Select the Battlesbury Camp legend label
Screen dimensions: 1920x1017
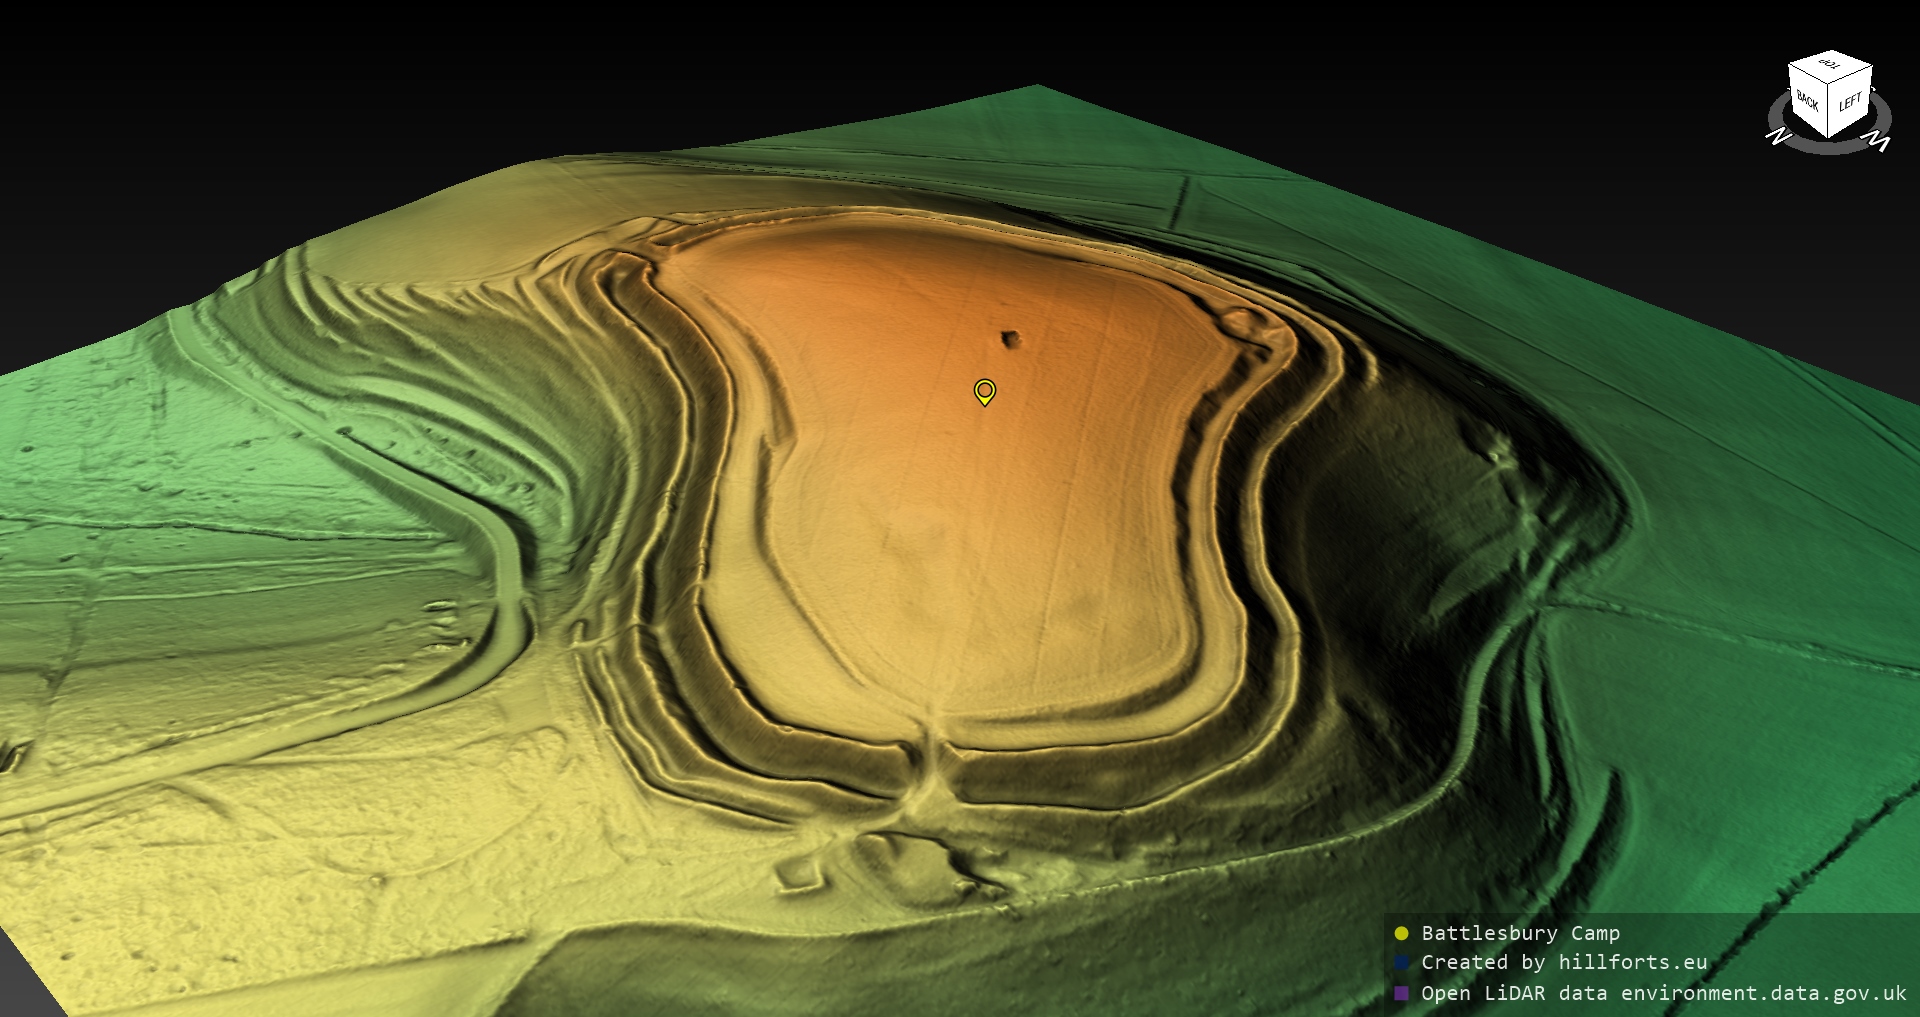click(x=1520, y=933)
